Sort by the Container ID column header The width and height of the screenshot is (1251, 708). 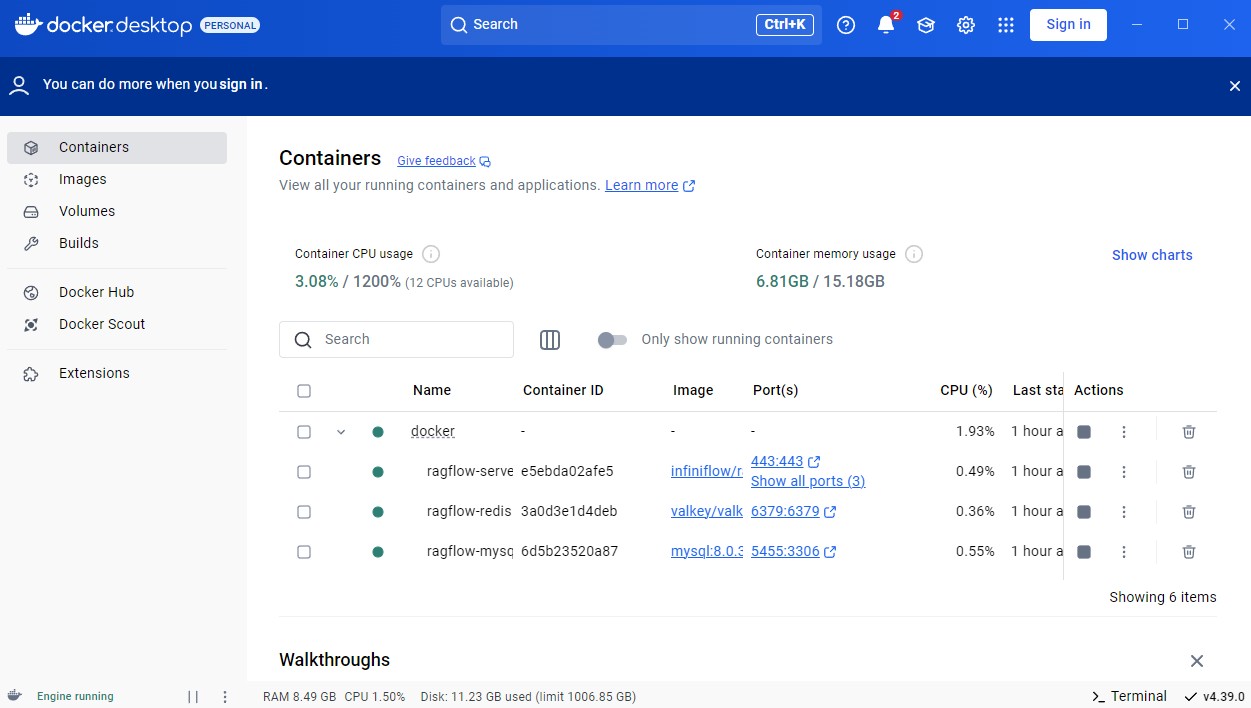[563, 390]
